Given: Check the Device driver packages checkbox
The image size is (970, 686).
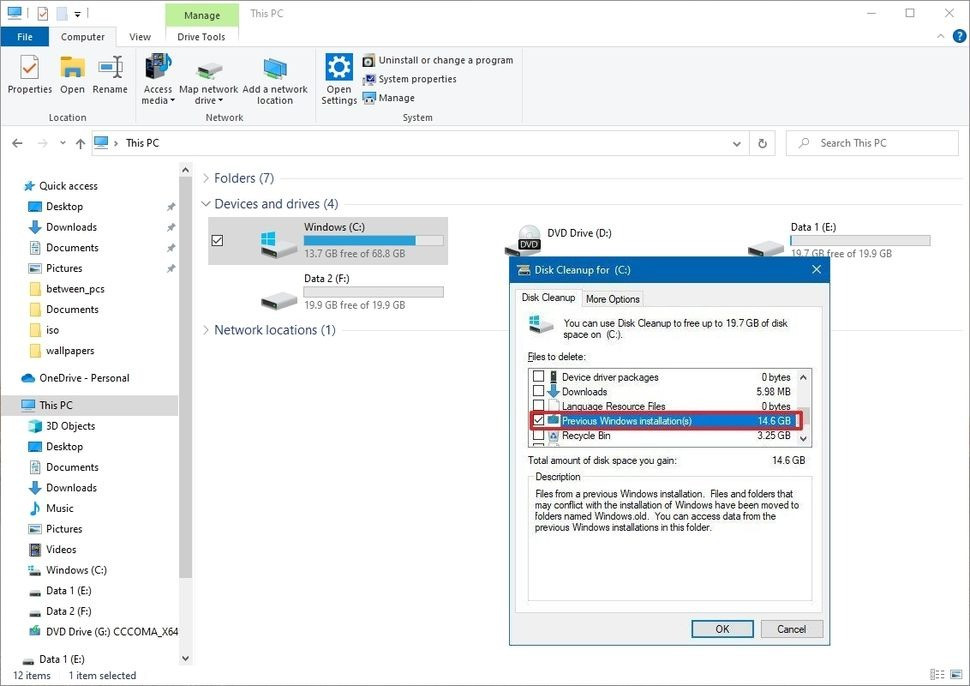Looking at the screenshot, I should [539, 376].
